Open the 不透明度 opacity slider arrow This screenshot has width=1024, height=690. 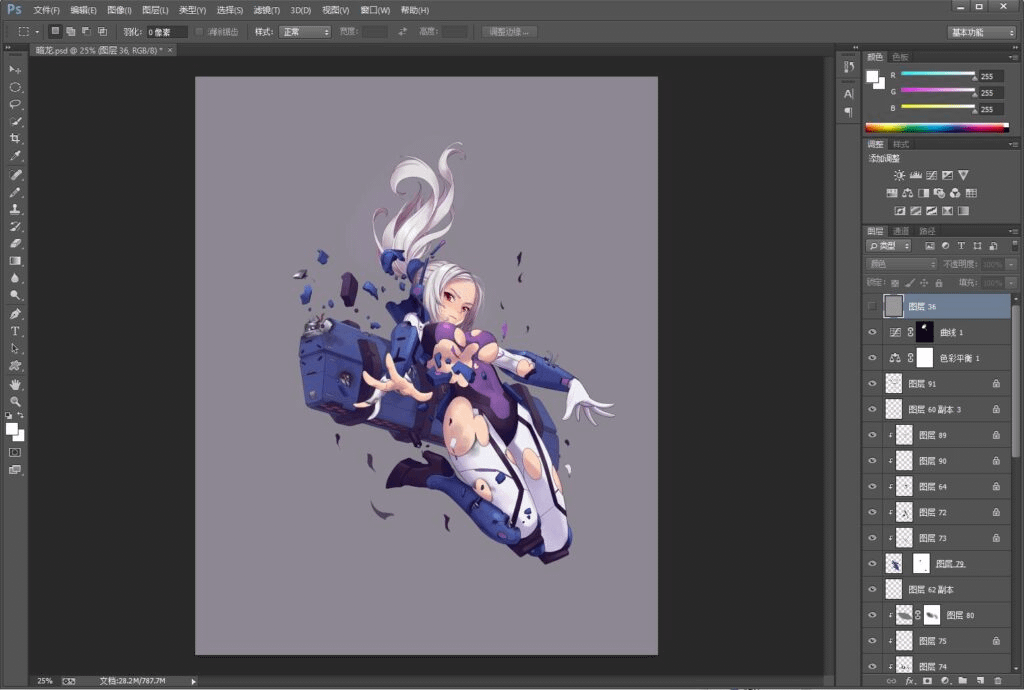pyautogui.click(x=1011, y=264)
